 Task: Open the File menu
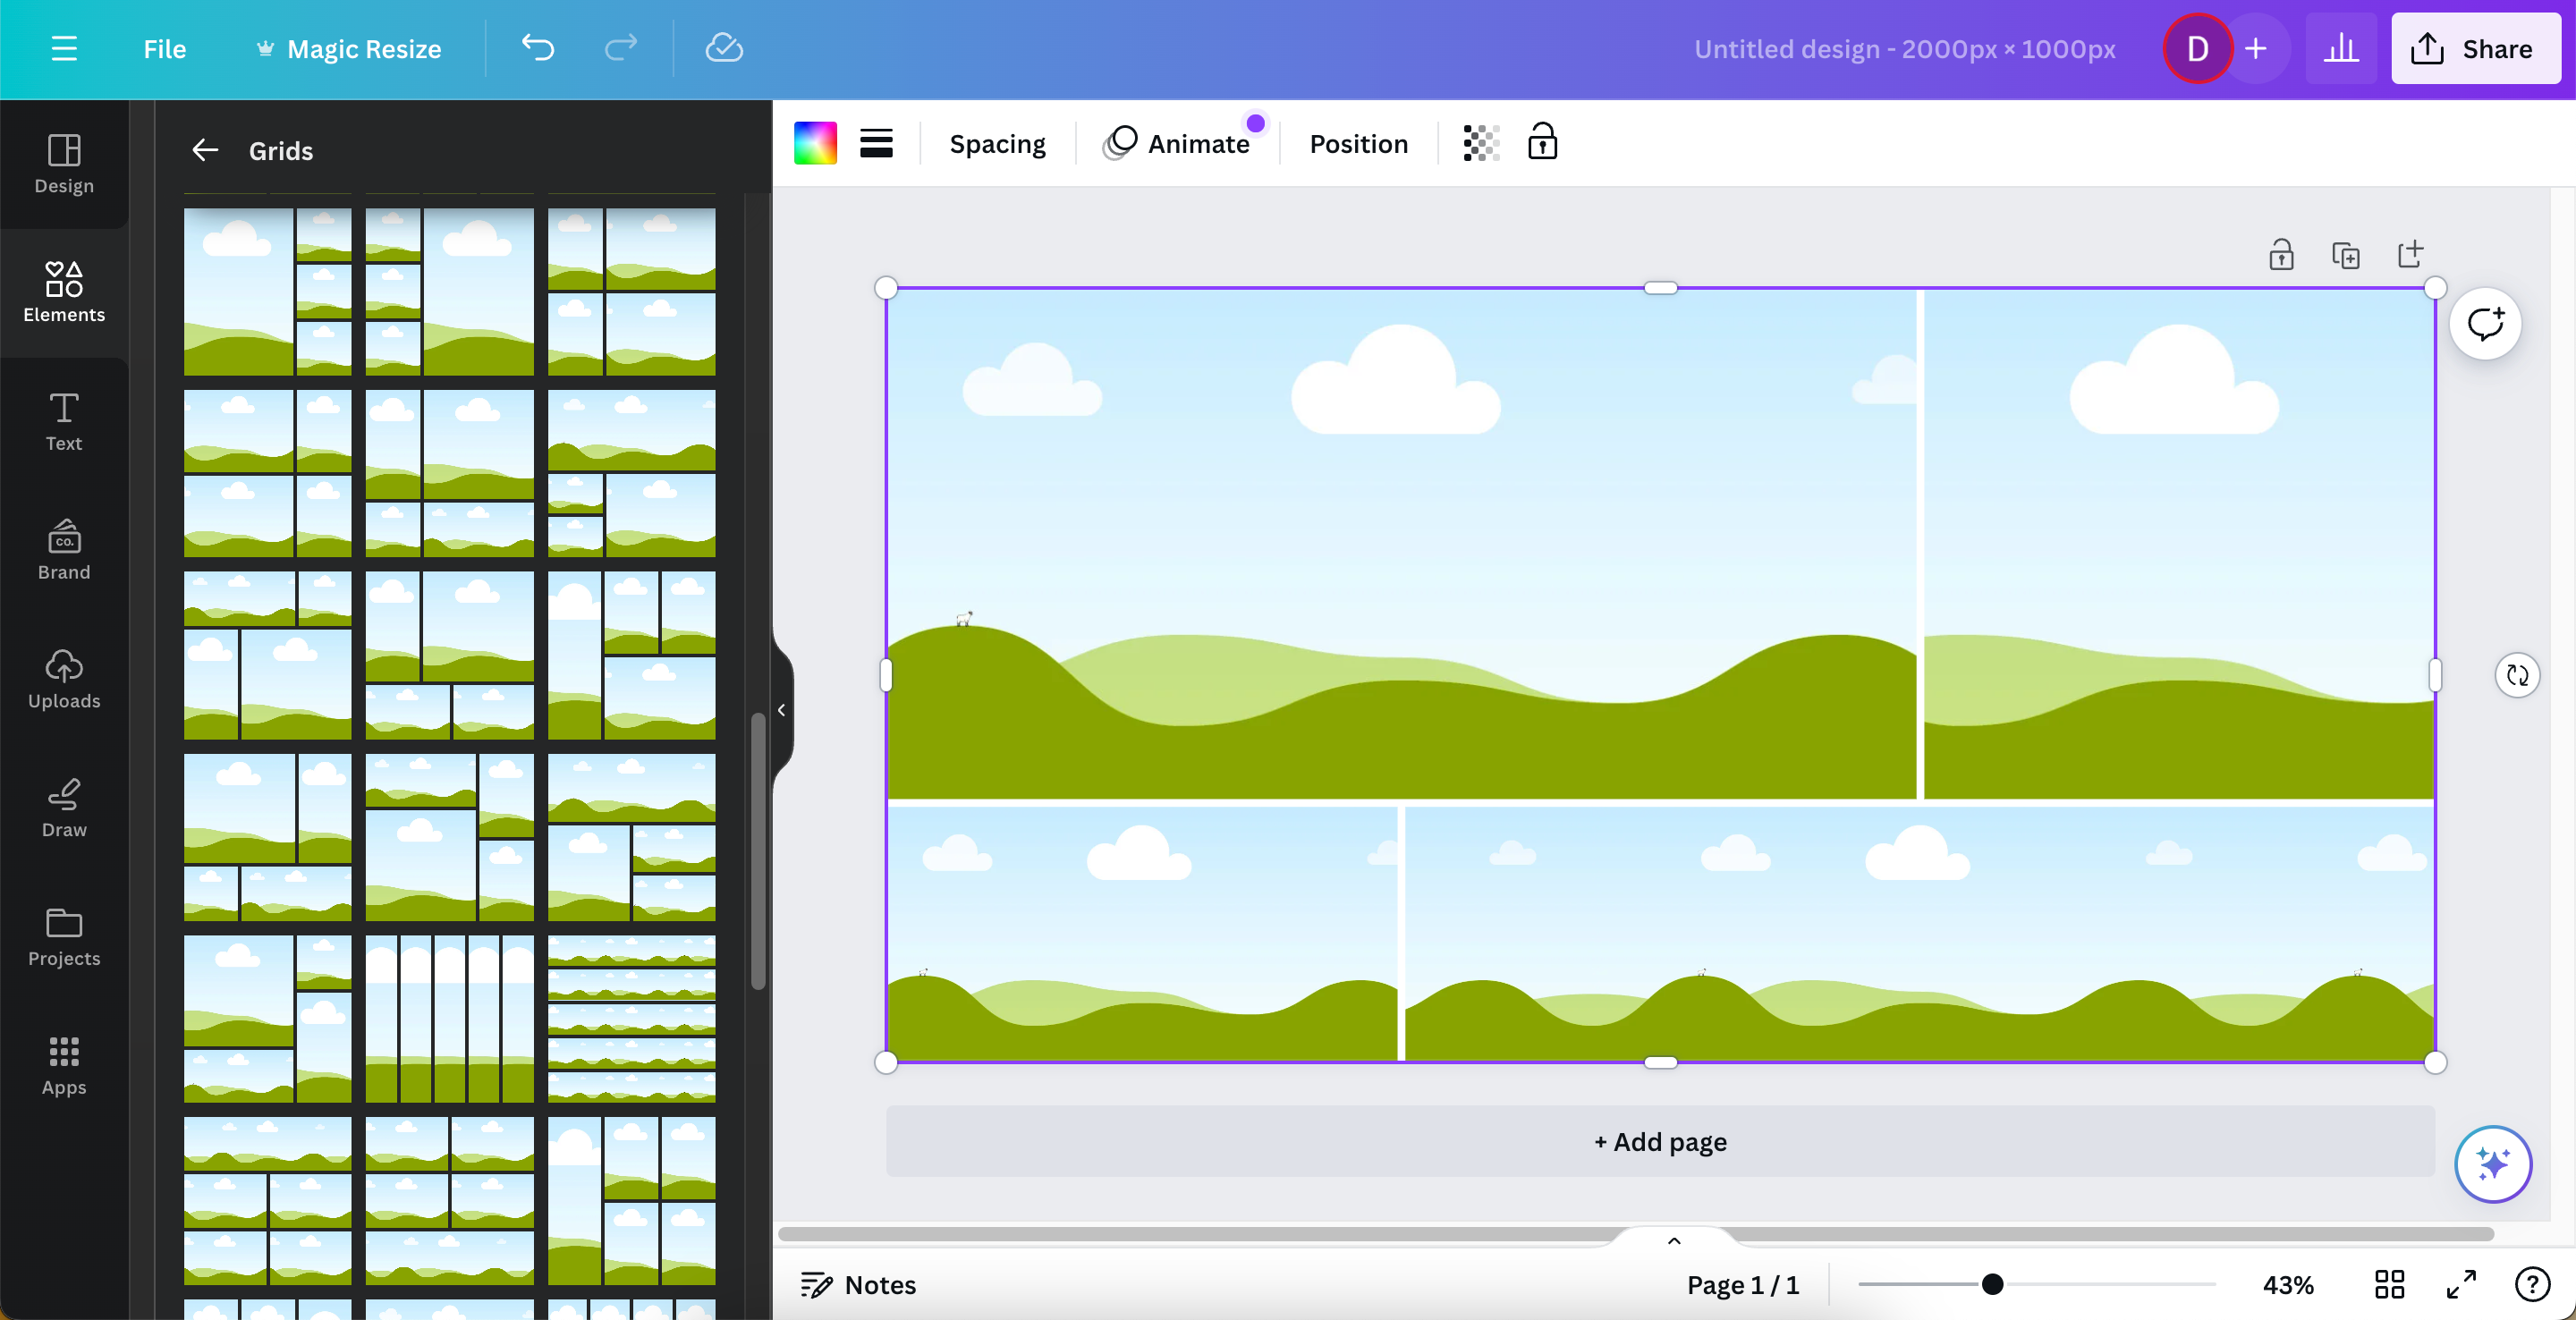point(164,49)
